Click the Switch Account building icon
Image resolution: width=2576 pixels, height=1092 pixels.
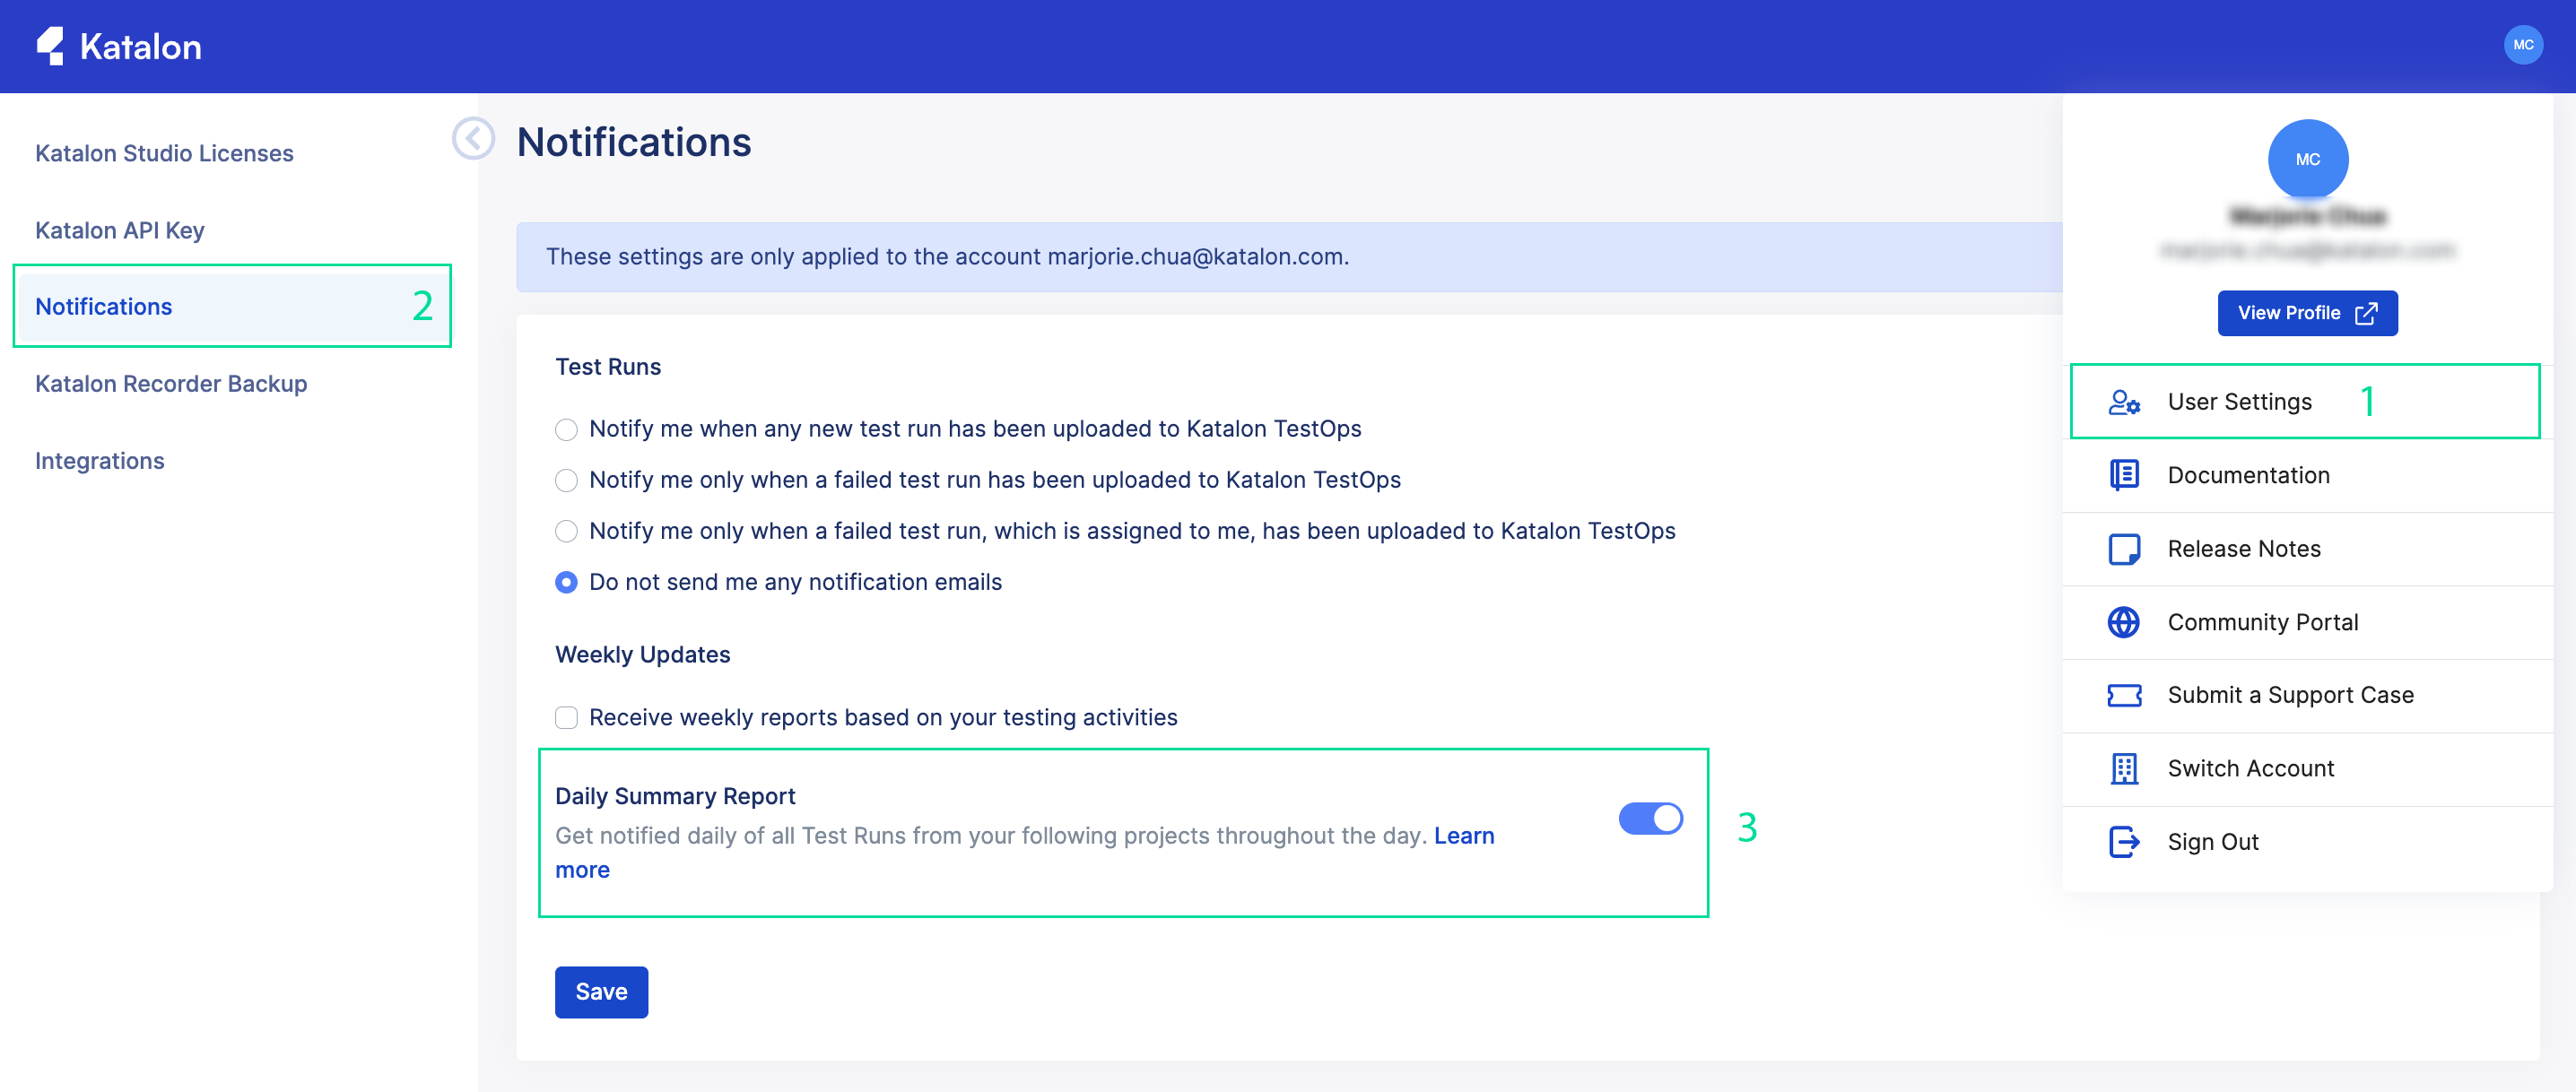[2122, 768]
